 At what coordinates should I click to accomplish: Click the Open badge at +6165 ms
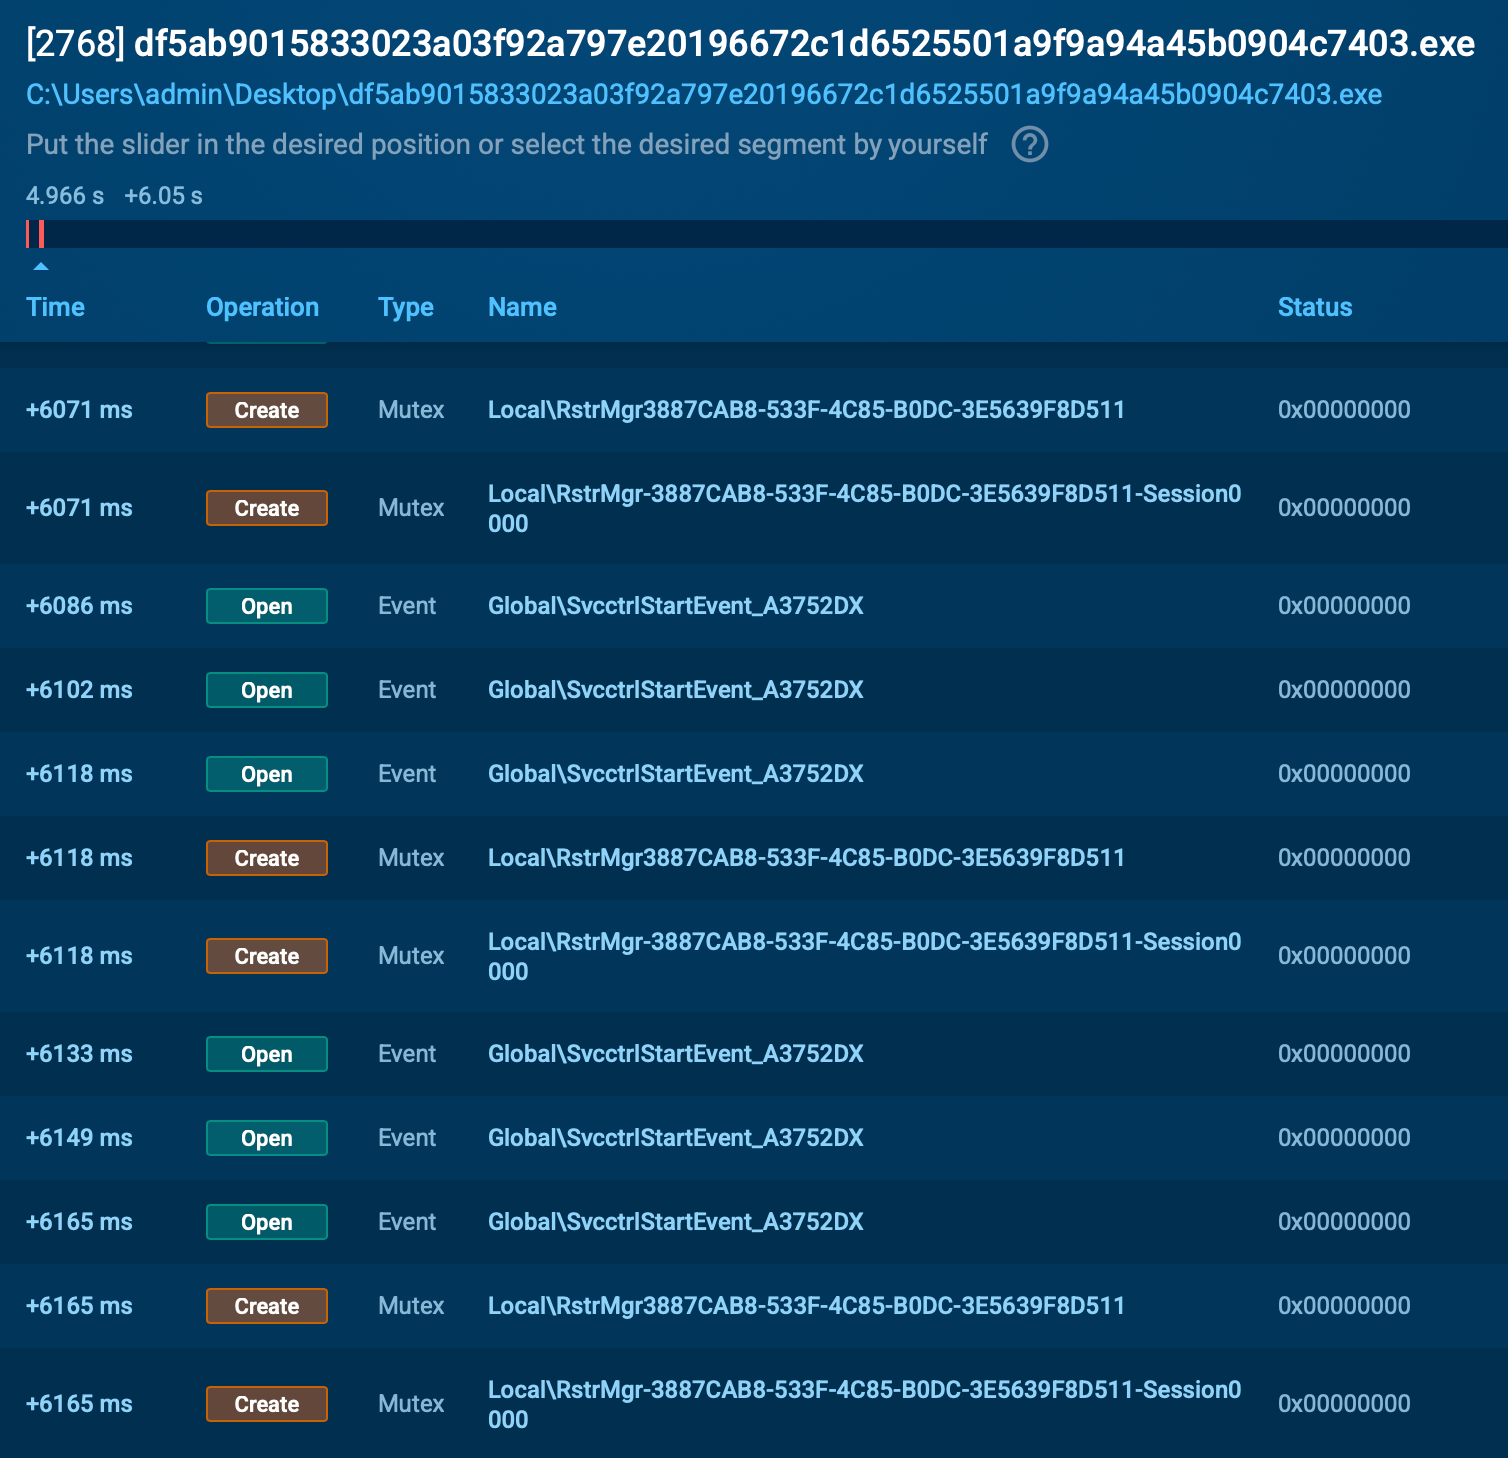266,1222
